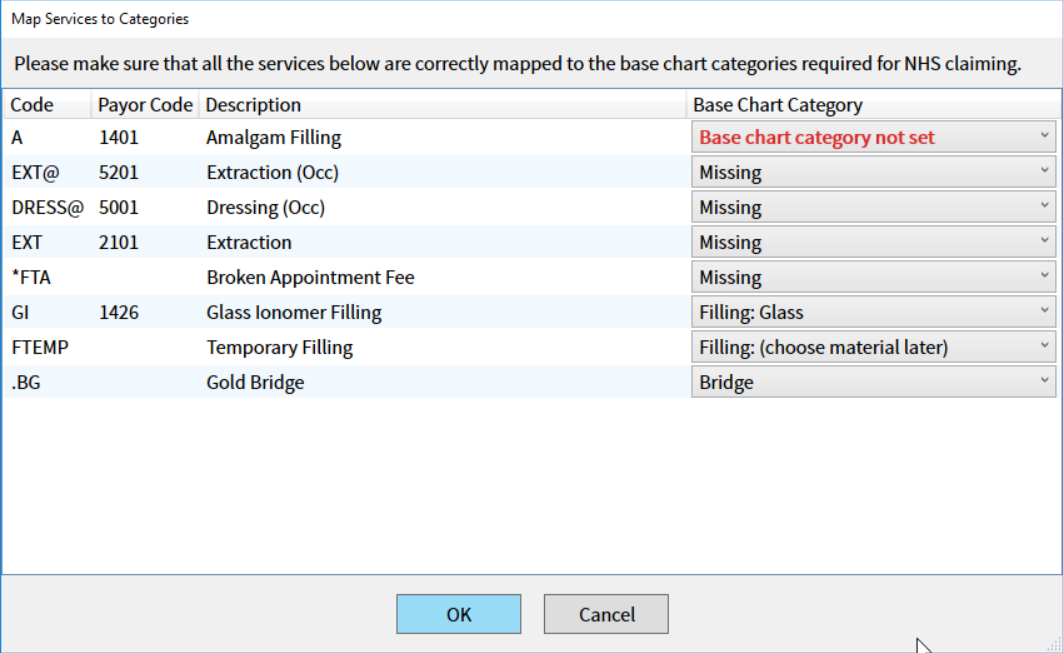Click the OK button
1063x653 pixels.
459,614
